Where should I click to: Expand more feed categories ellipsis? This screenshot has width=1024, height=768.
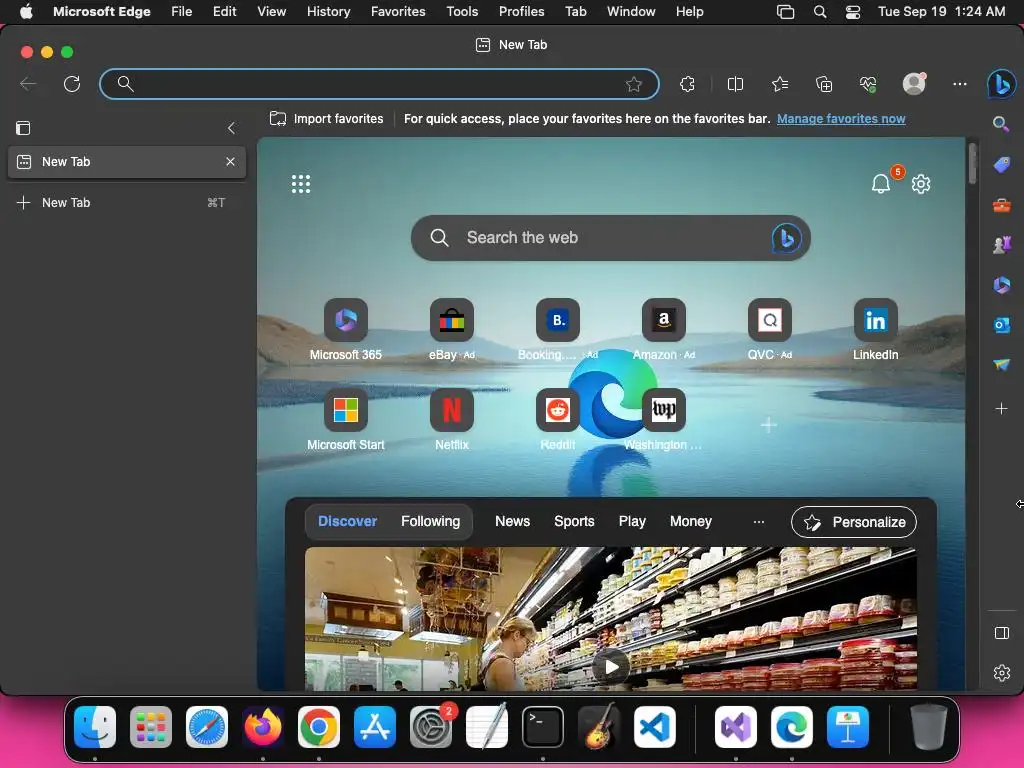coord(758,522)
